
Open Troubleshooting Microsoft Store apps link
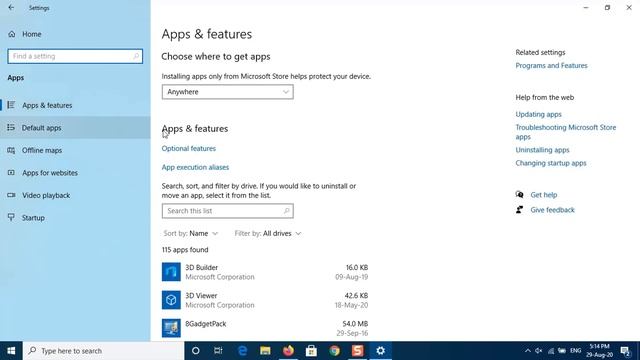tap(566, 132)
